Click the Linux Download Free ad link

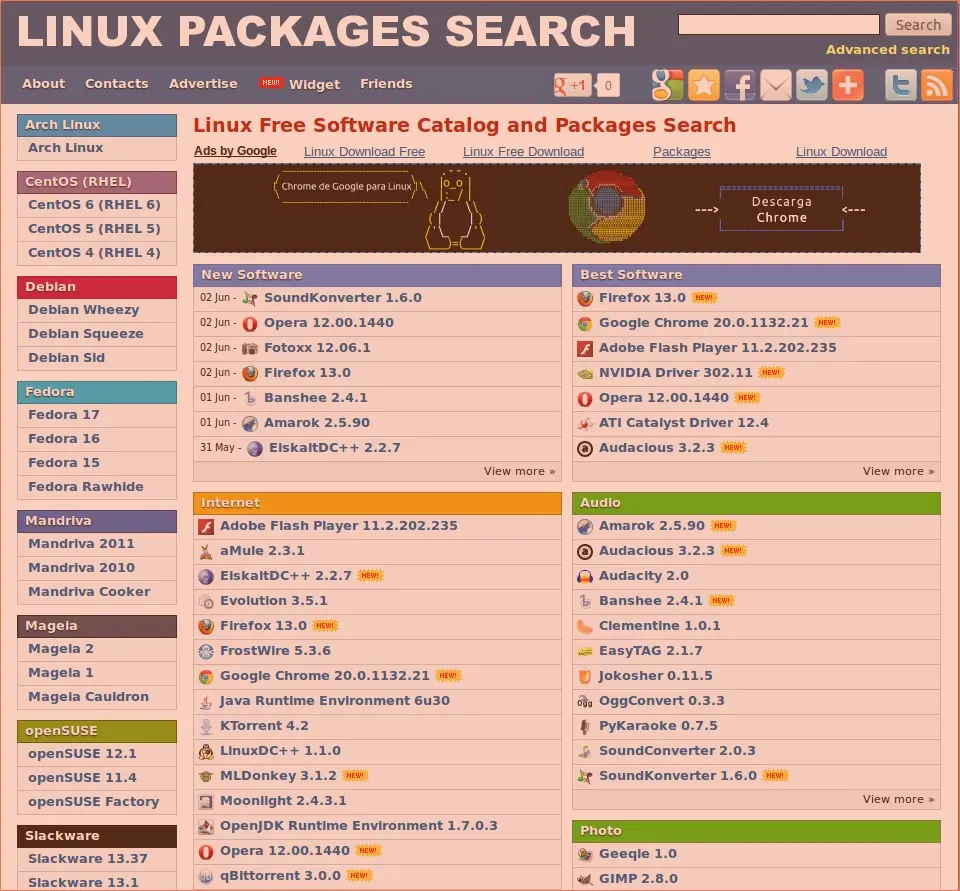pos(364,152)
